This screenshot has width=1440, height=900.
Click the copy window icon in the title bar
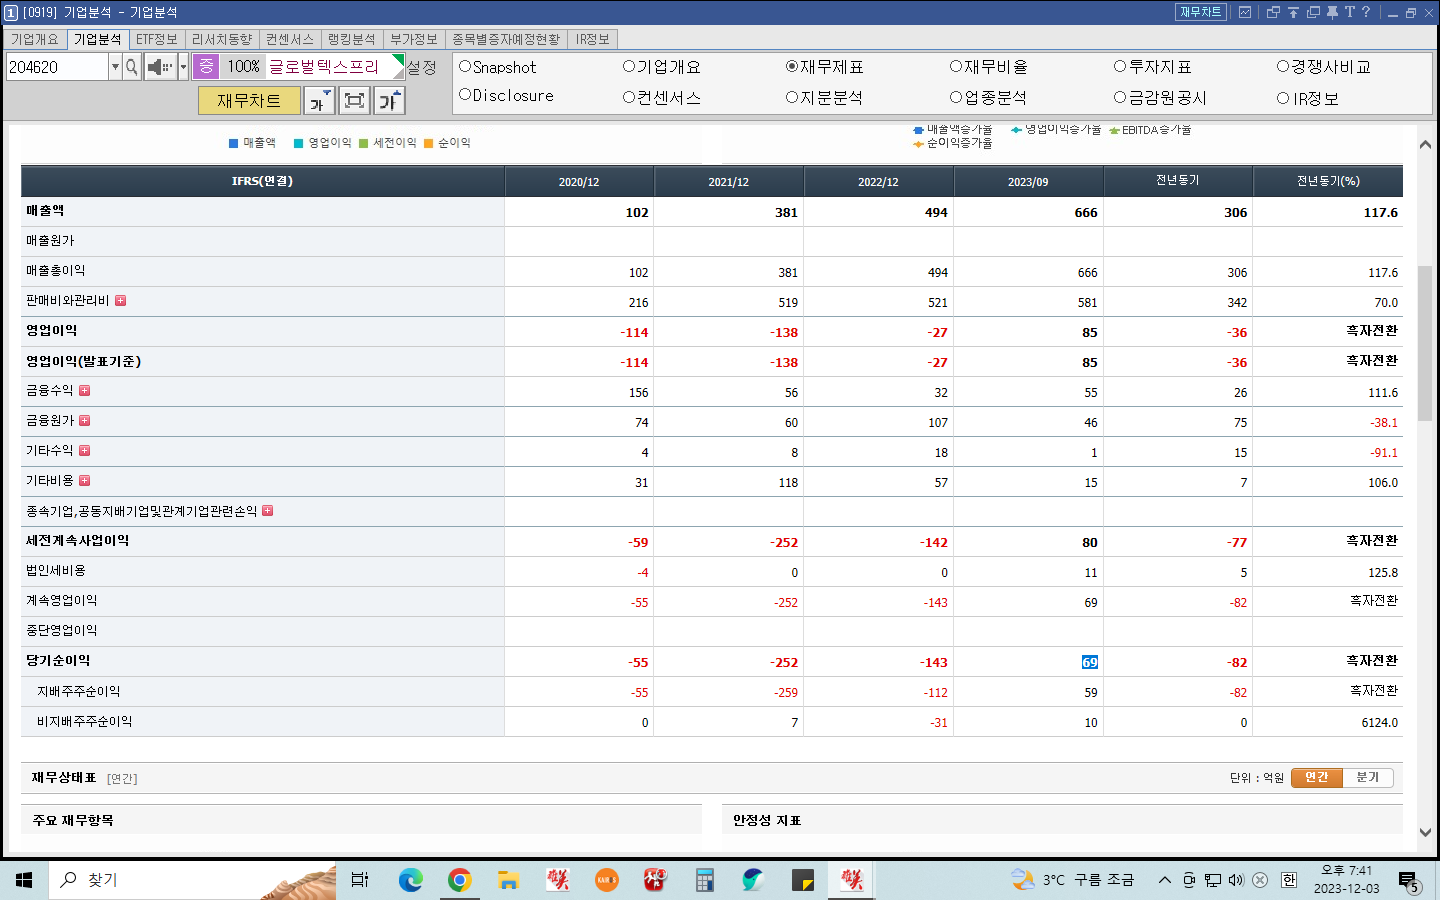tap(1313, 12)
